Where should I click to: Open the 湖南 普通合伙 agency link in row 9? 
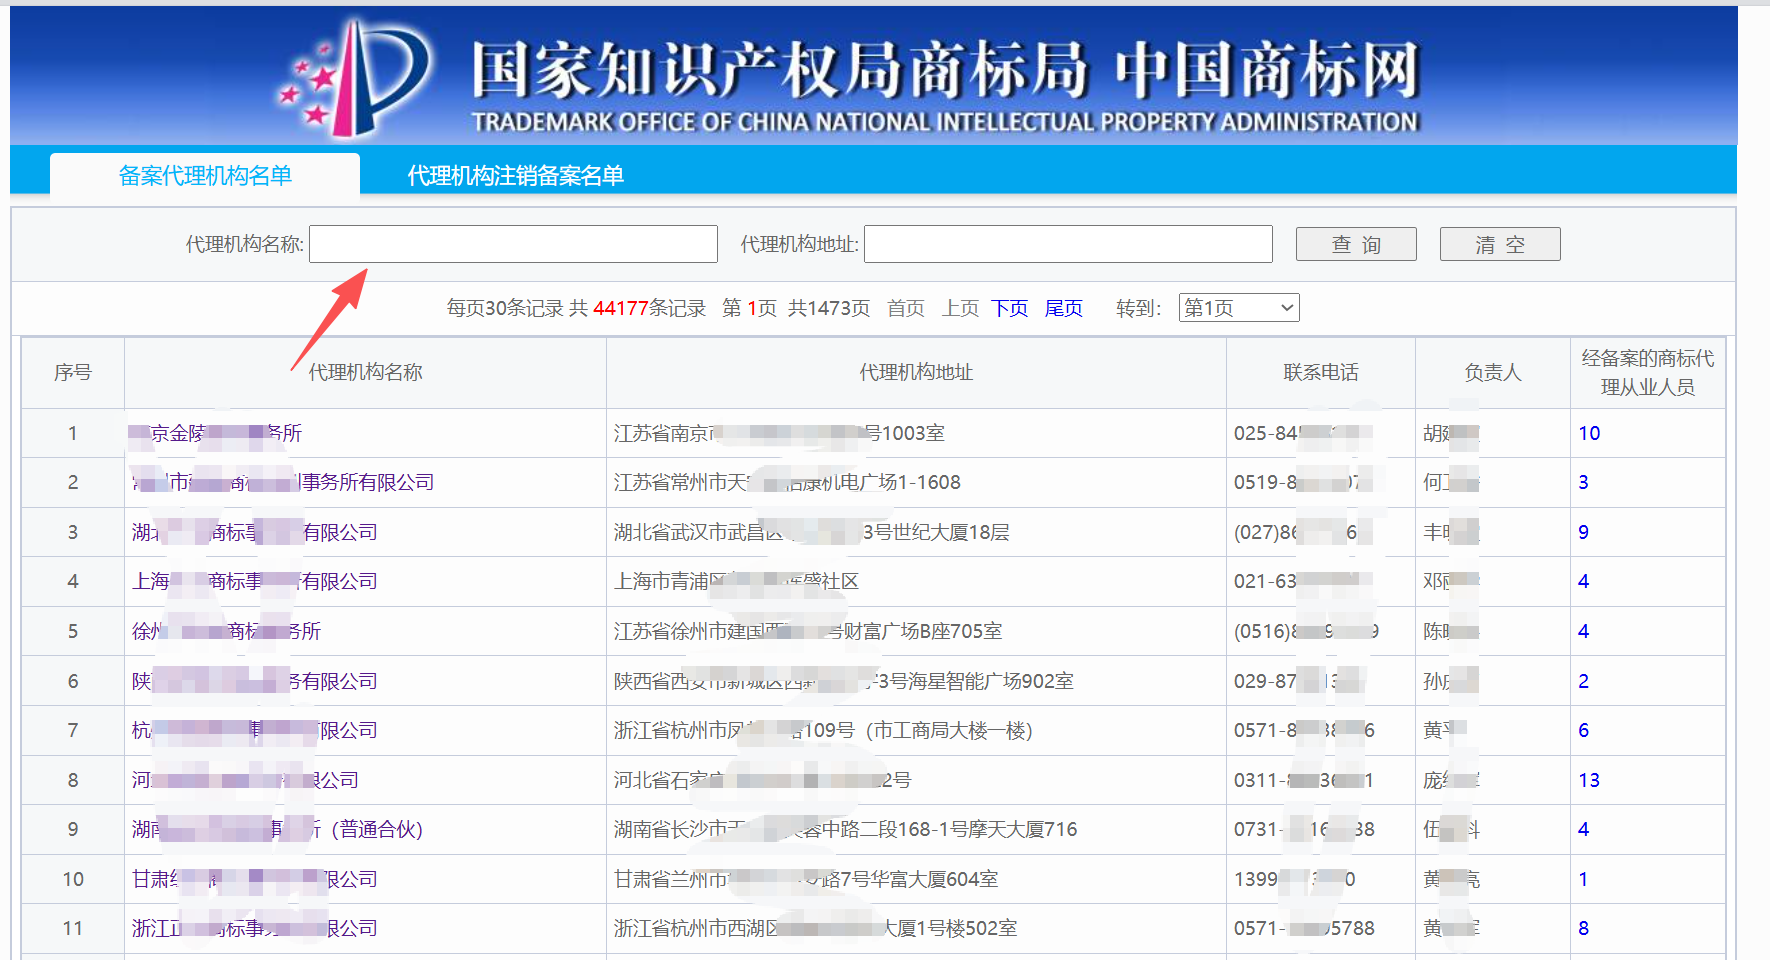[278, 829]
